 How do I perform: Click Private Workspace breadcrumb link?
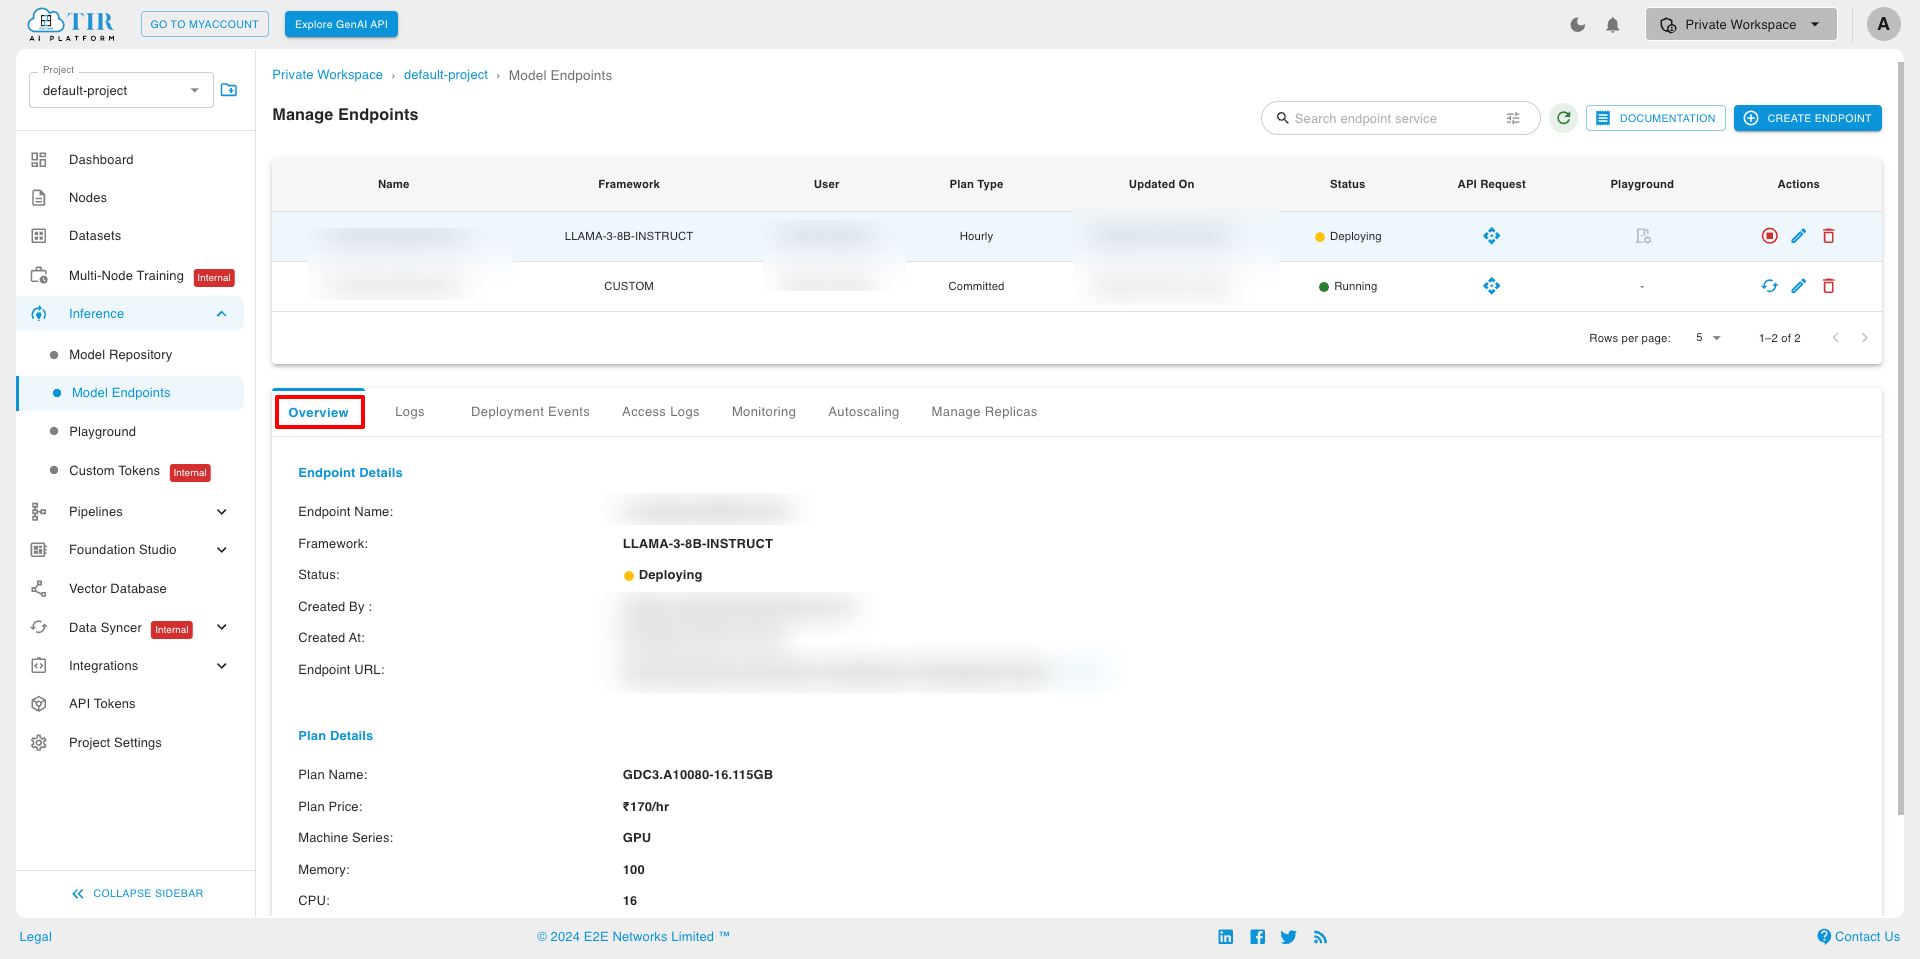[x=327, y=75]
